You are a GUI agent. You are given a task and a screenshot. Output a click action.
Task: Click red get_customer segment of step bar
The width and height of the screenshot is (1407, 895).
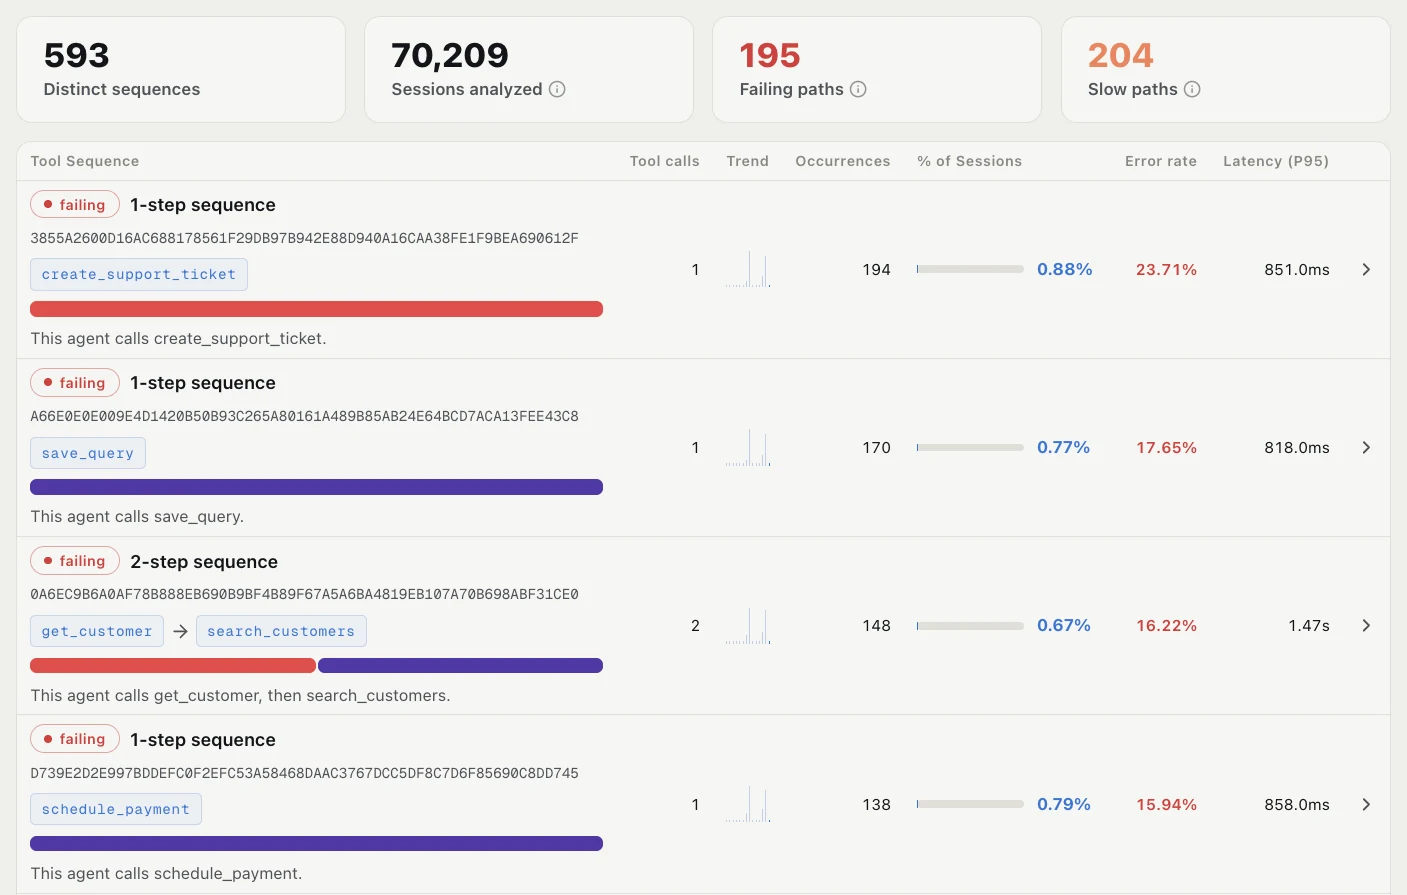[173, 665]
